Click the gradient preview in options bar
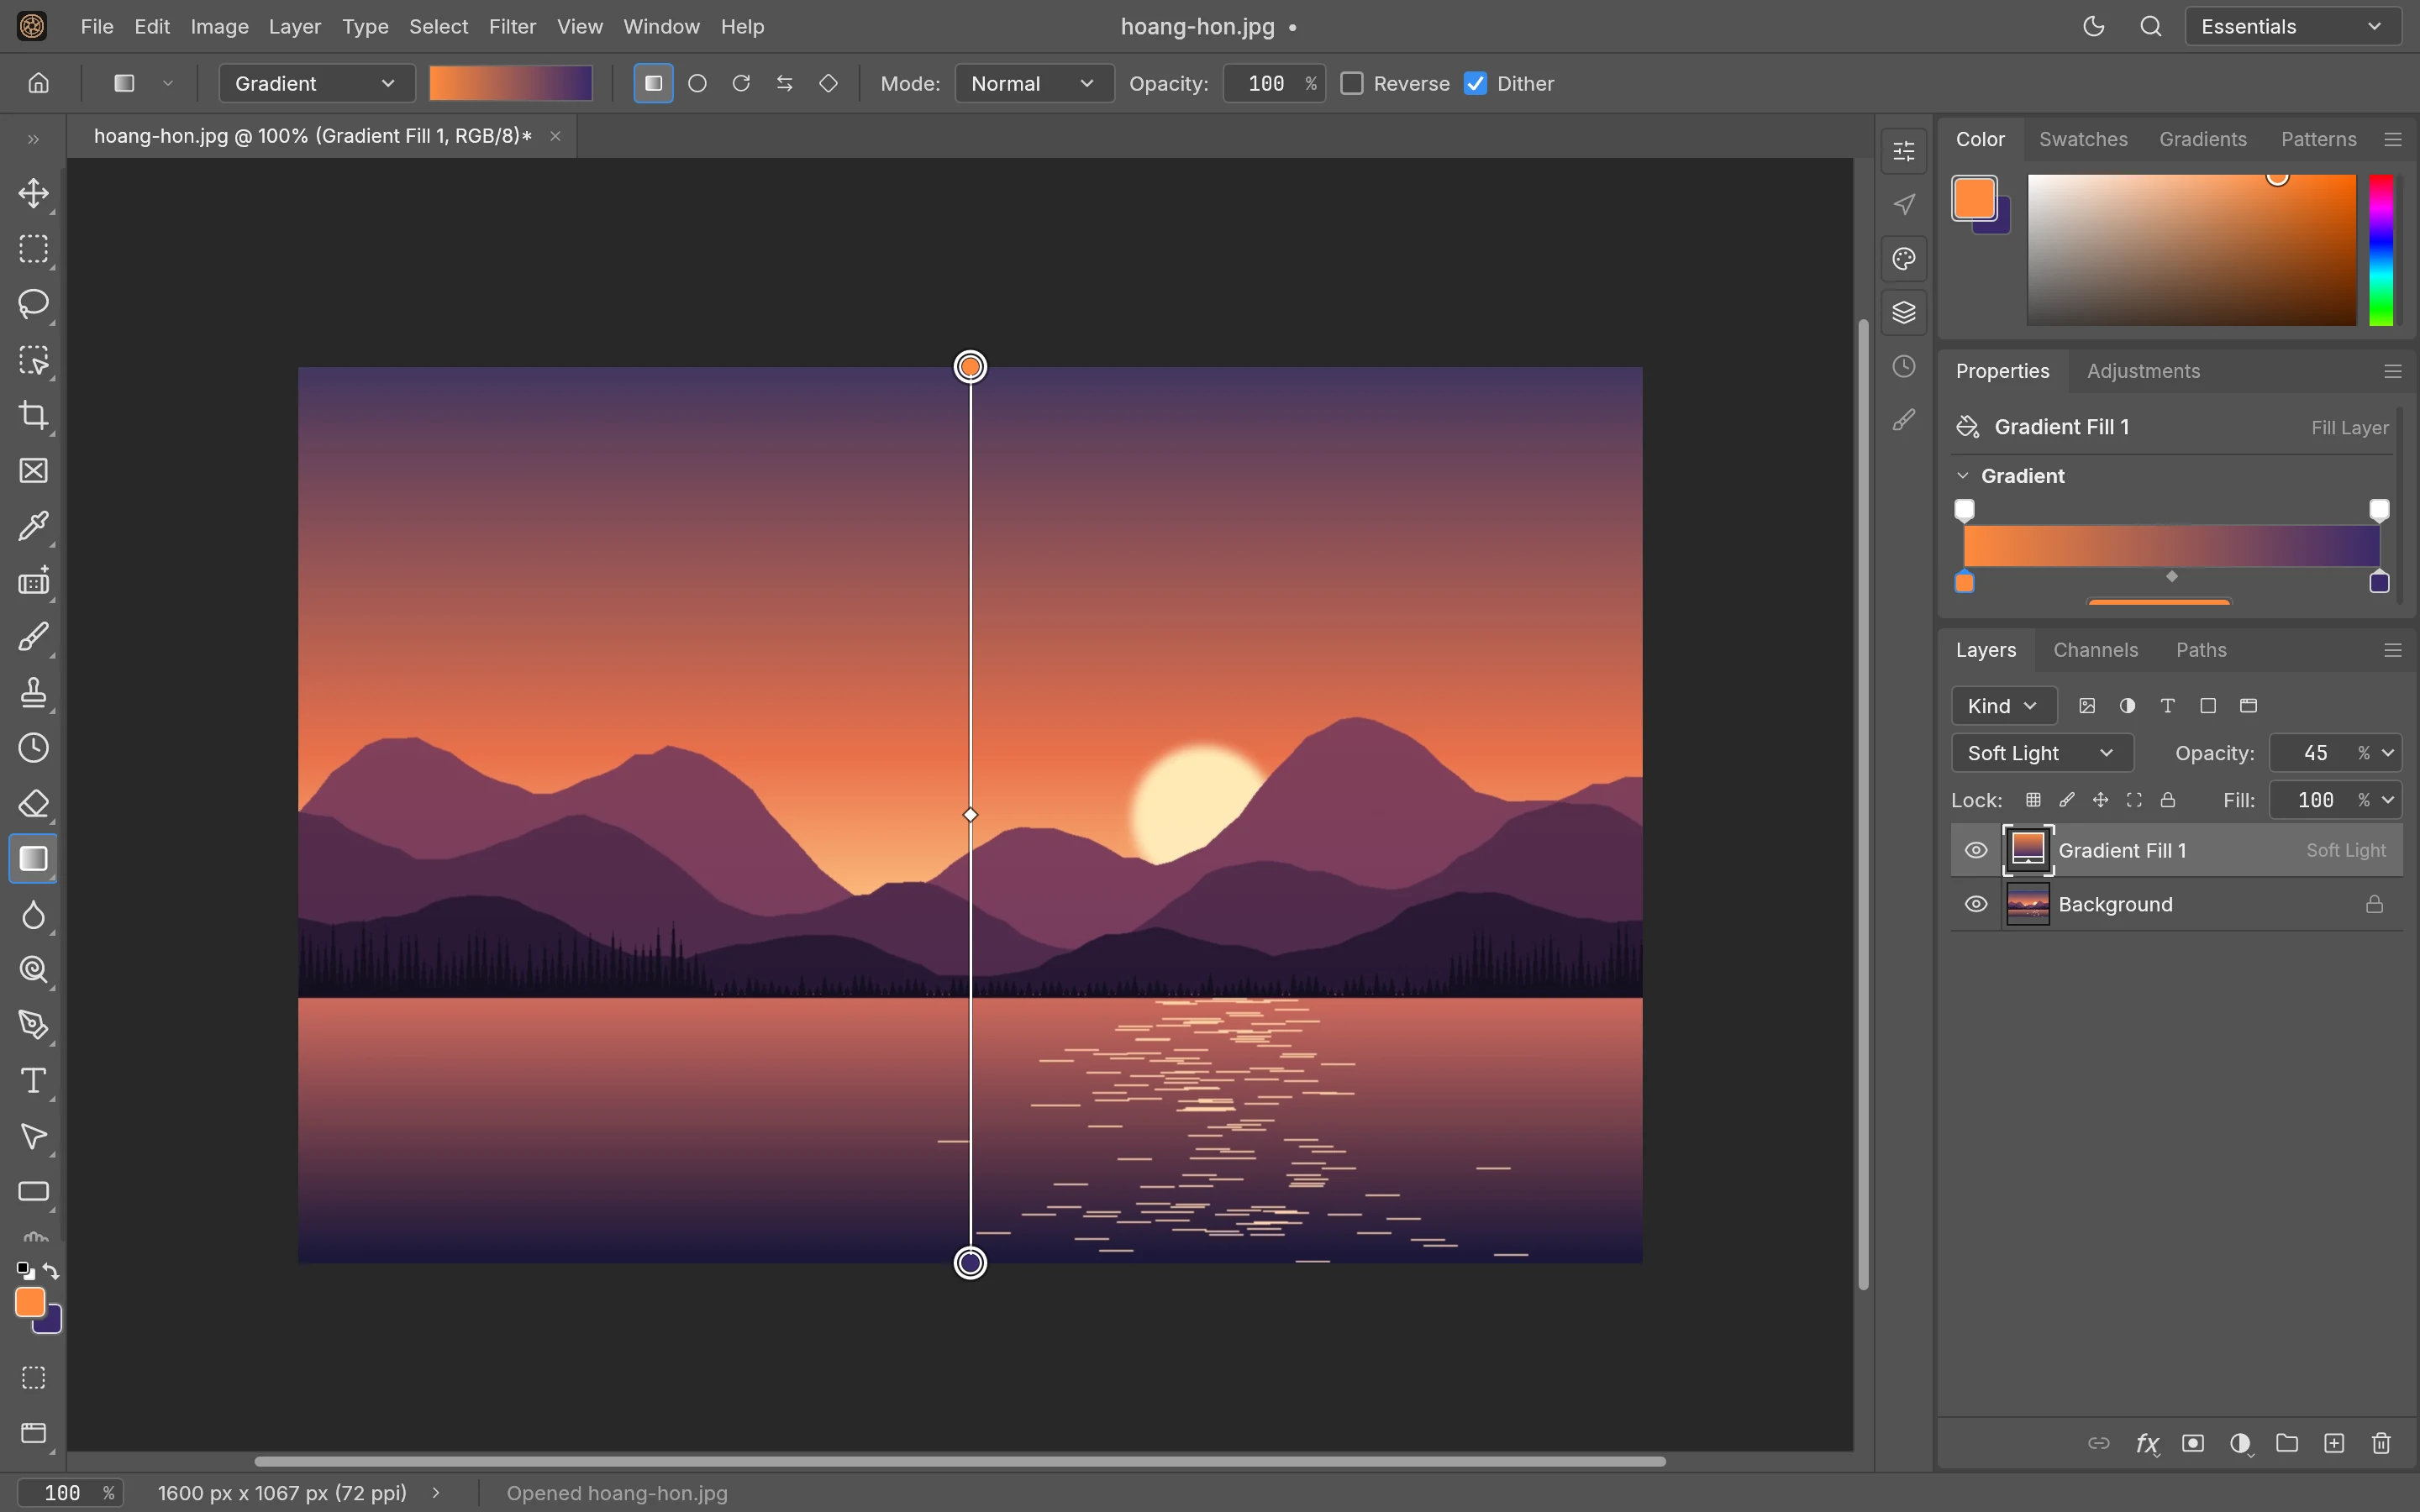 (510, 84)
